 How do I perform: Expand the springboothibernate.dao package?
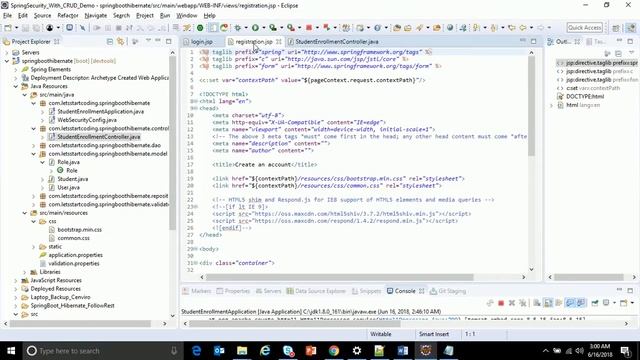point(33,145)
